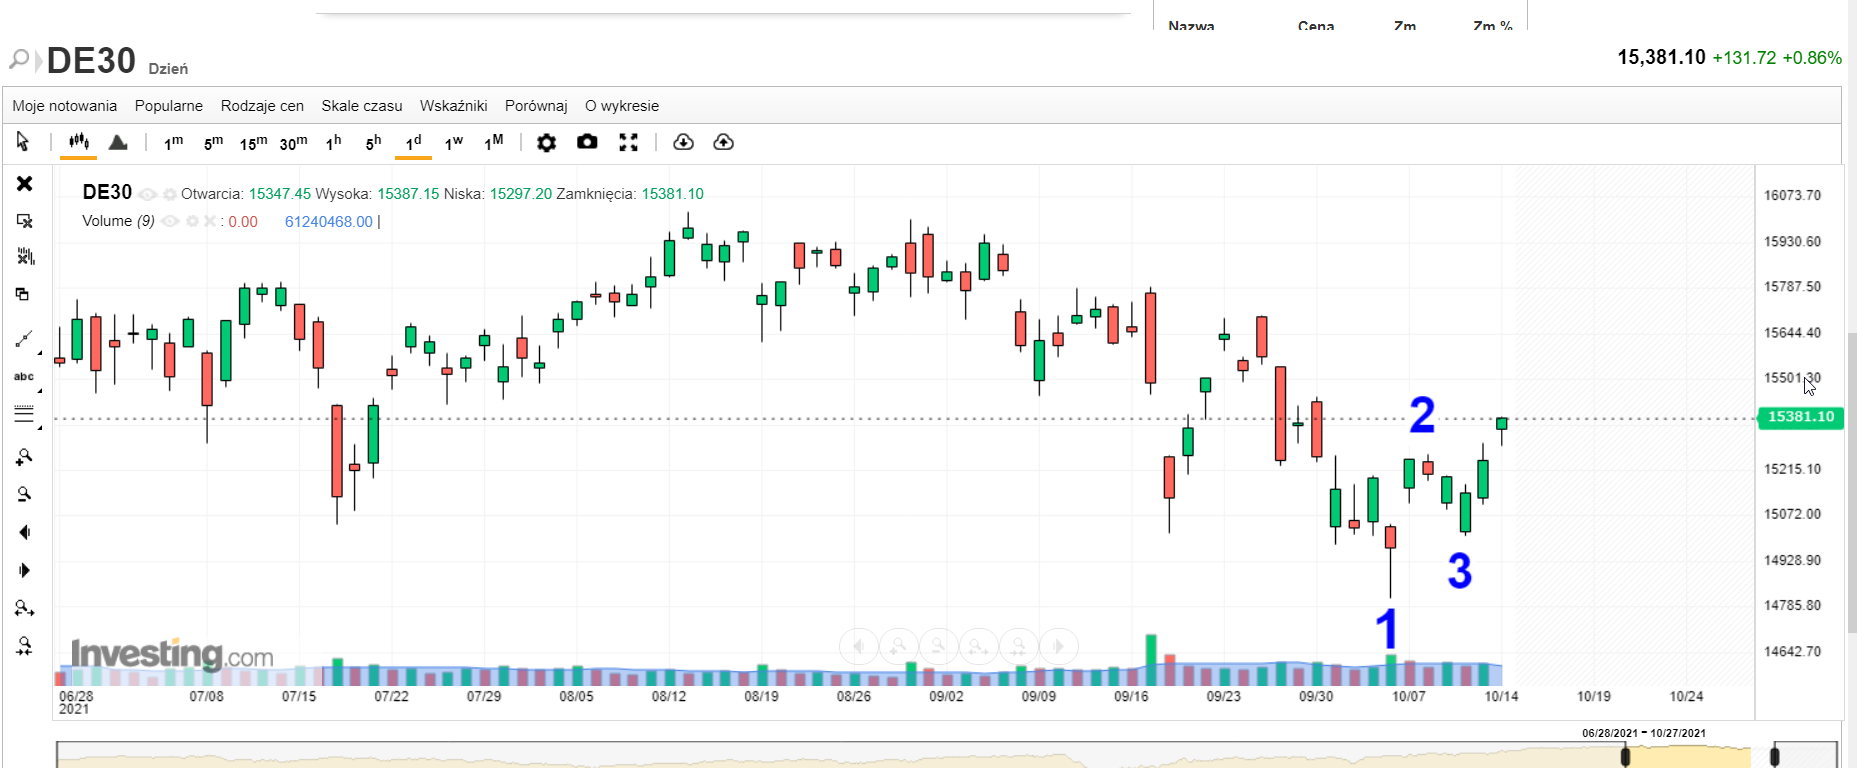Click faded scroll-right circle button on chart

[x=1059, y=646]
